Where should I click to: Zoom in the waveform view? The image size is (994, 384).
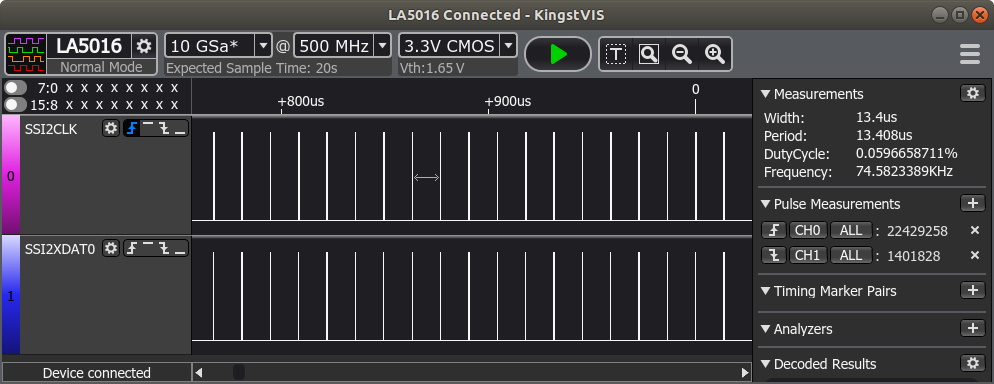pyautogui.click(x=714, y=54)
